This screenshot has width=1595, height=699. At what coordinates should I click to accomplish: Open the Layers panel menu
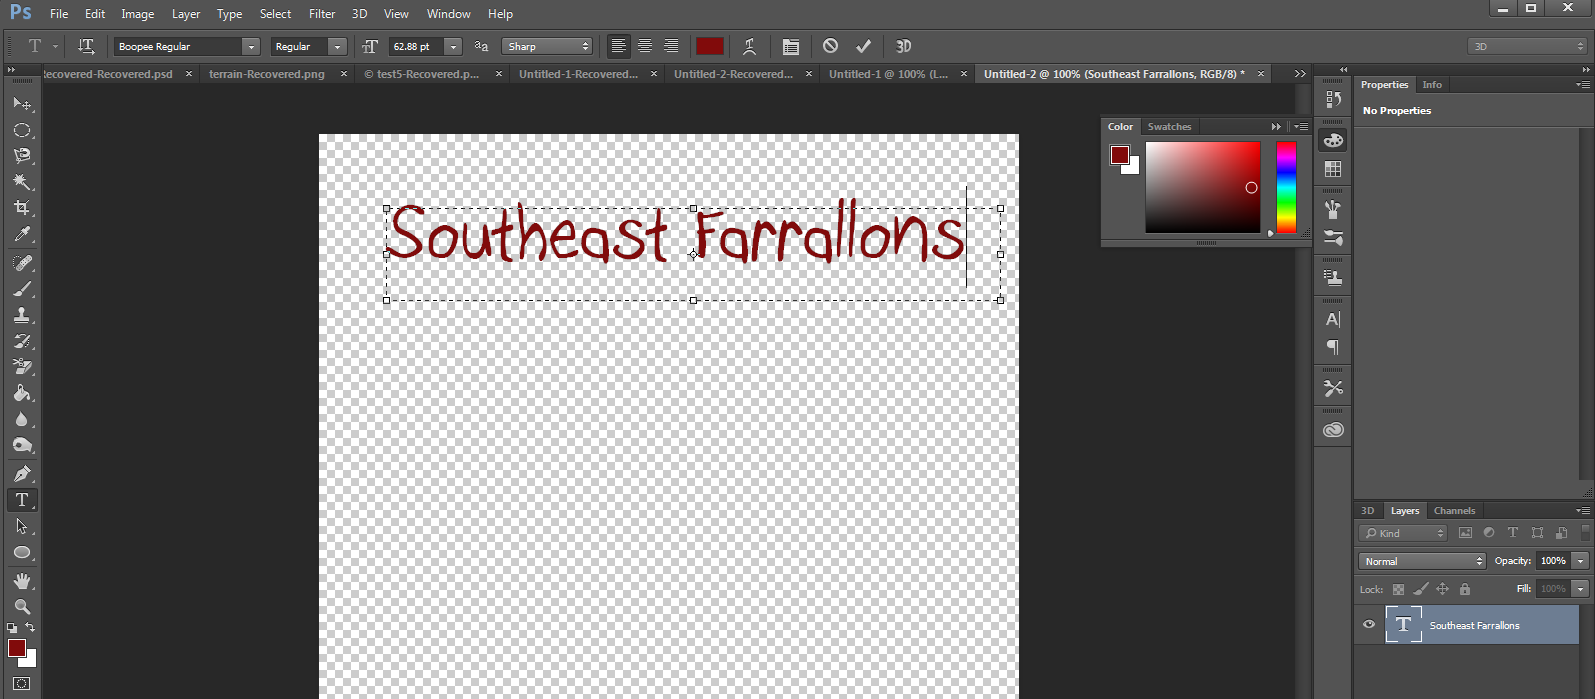[x=1583, y=510]
